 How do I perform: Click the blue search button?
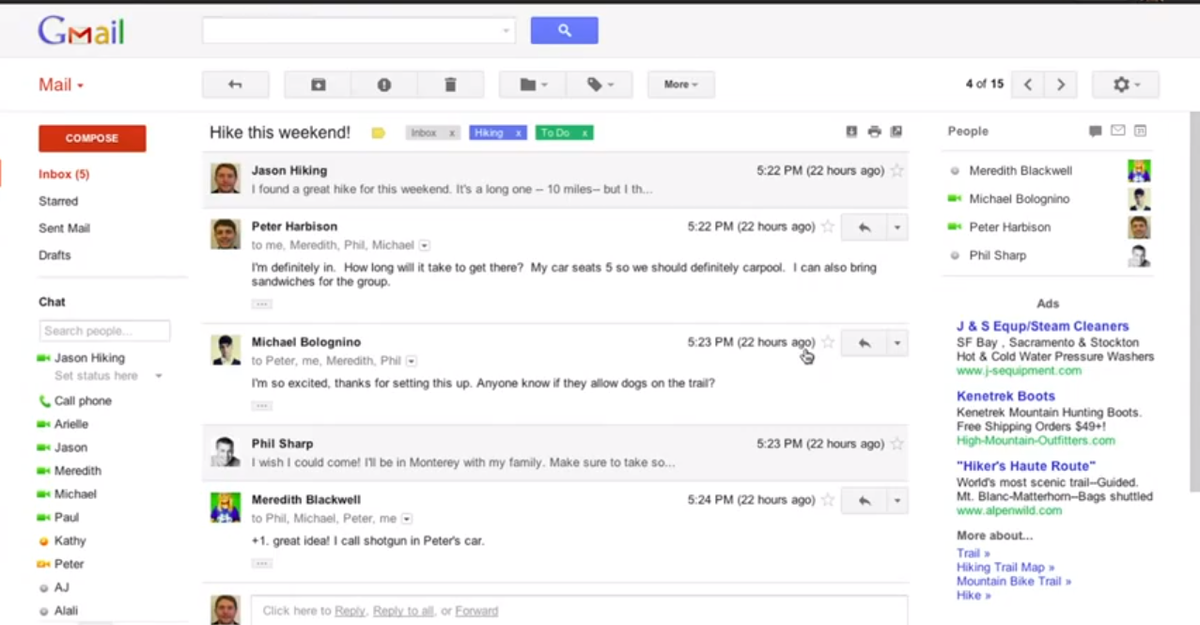click(x=564, y=31)
